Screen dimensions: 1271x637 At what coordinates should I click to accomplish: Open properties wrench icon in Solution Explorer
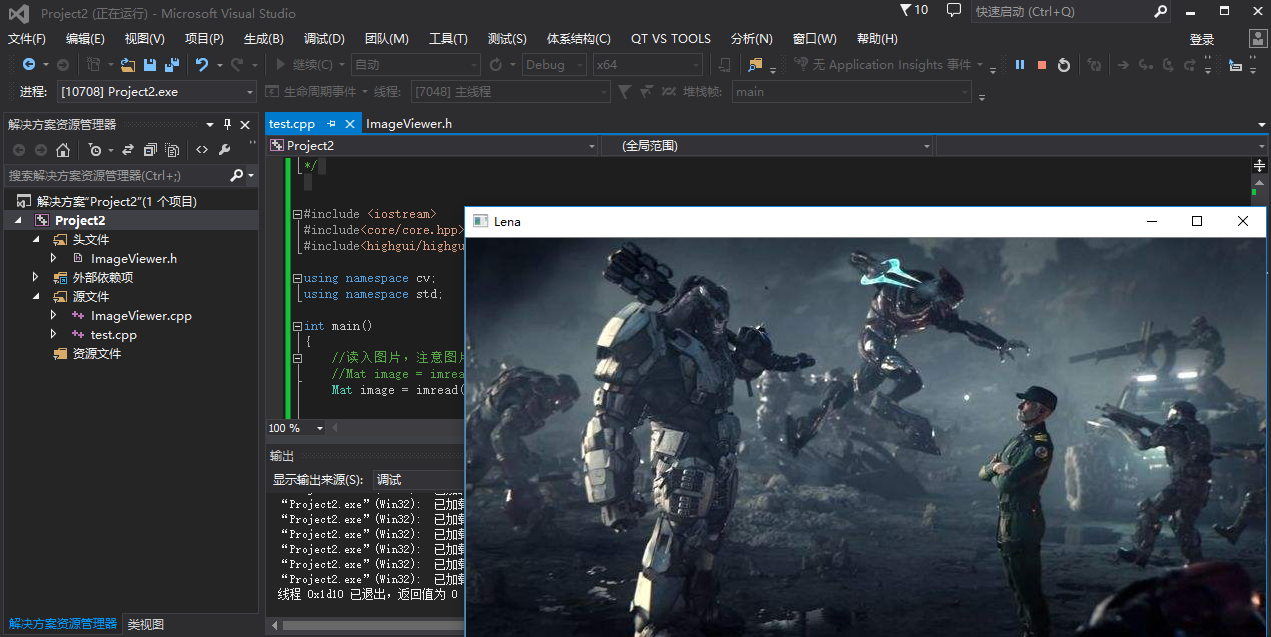[224, 150]
